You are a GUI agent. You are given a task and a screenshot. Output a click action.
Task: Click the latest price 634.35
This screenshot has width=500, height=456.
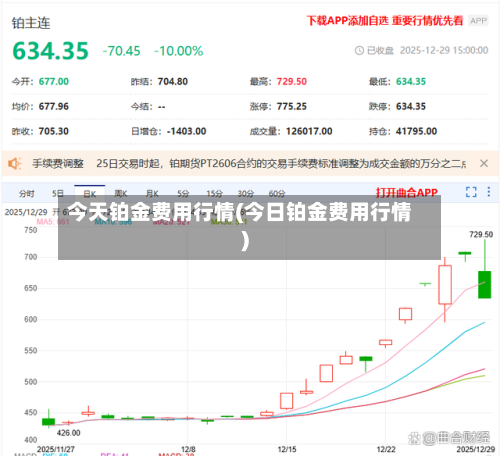50,51
